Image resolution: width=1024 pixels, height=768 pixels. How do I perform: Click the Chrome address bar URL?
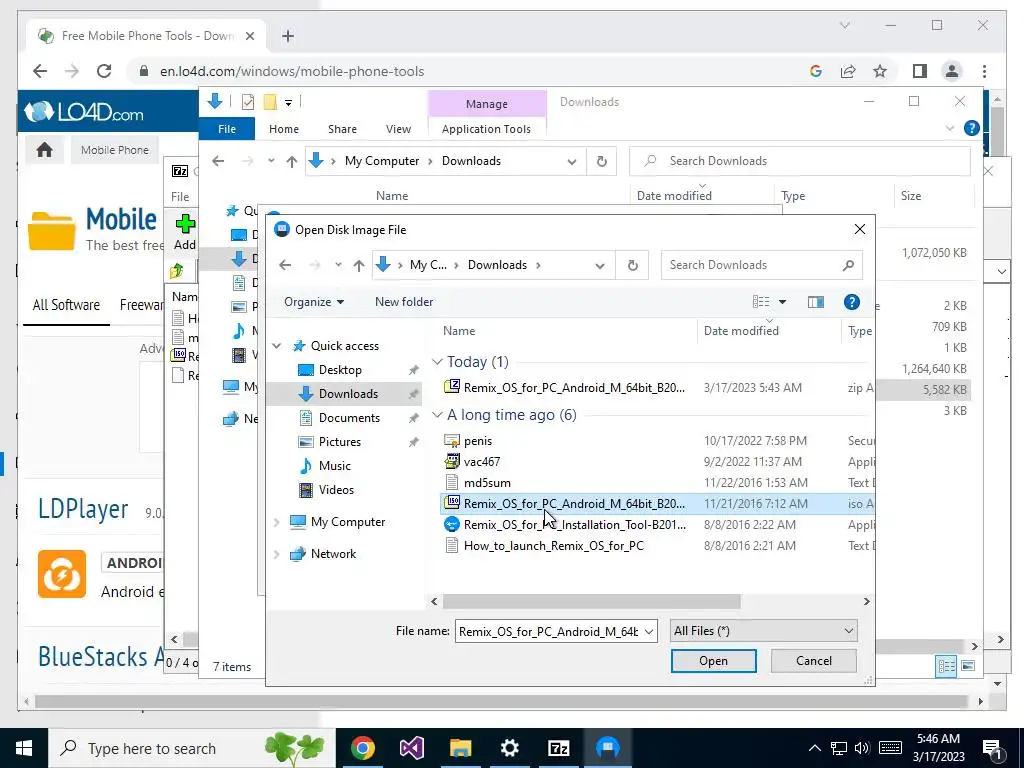click(x=292, y=71)
